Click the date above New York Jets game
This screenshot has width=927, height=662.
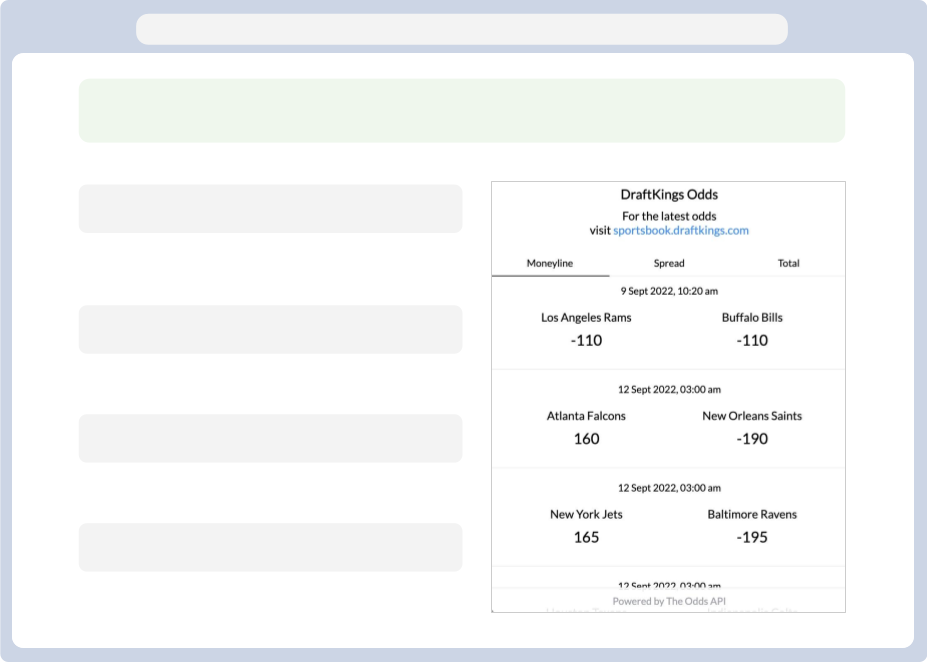[669, 488]
